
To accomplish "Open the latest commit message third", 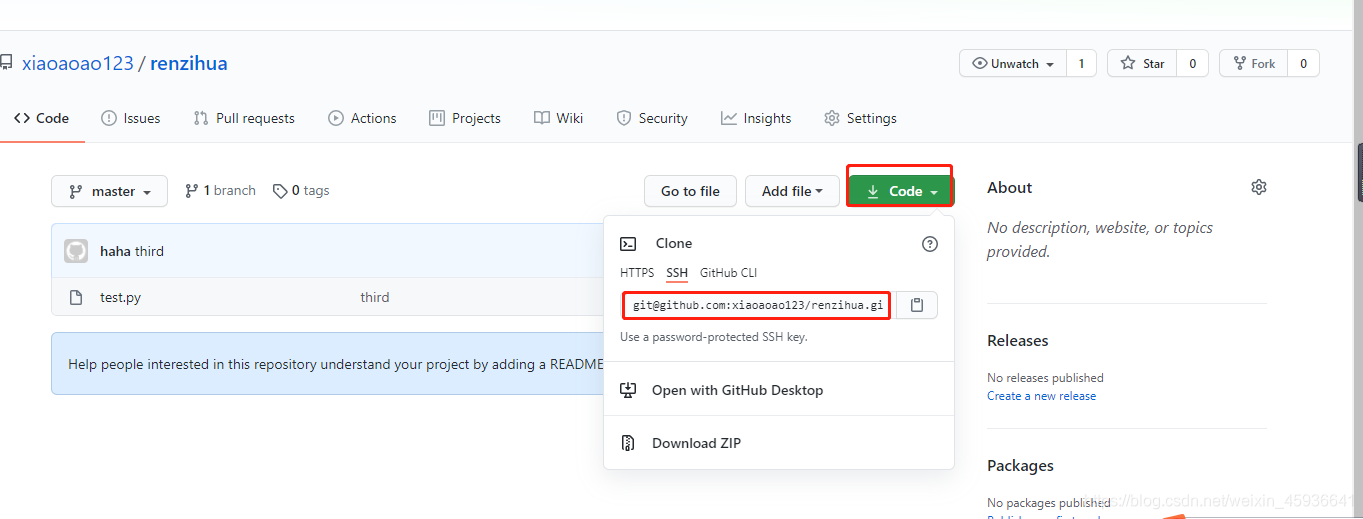I will 150,251.
